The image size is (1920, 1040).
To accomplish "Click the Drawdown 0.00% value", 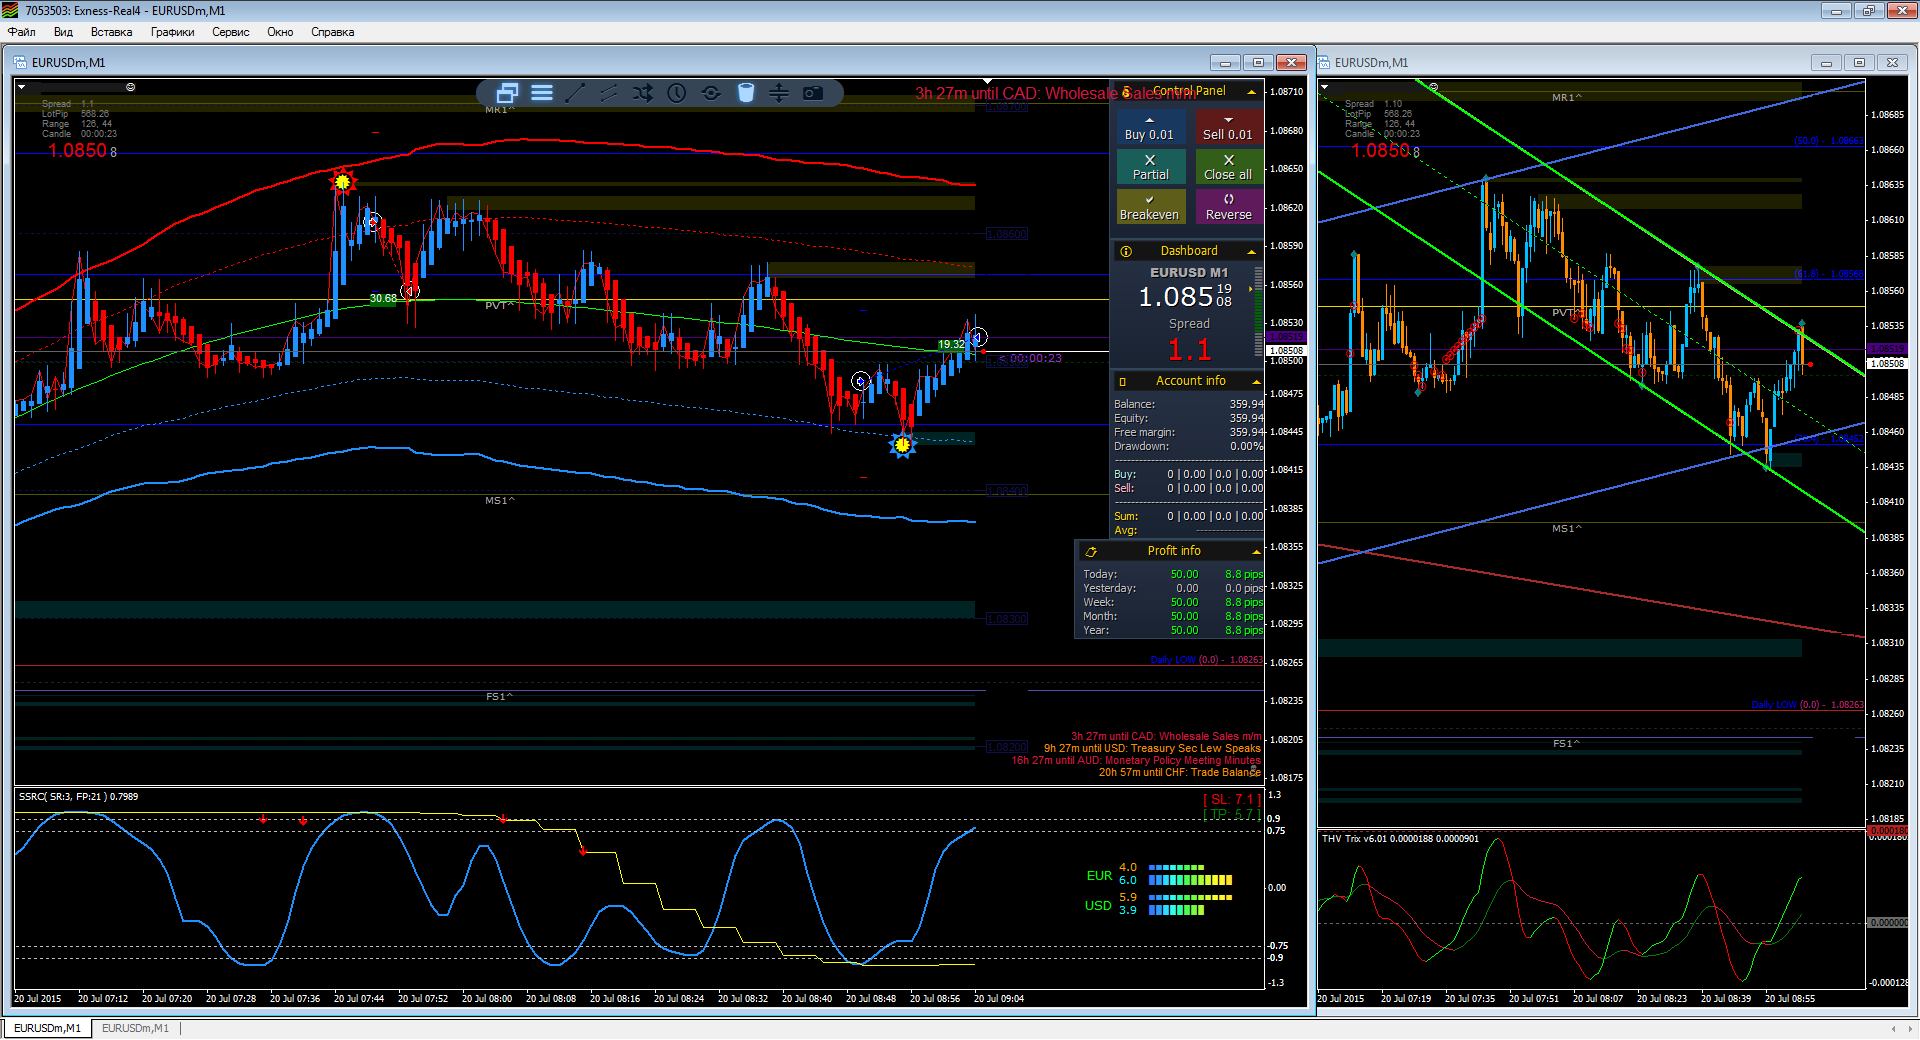I will [1246, 446].
